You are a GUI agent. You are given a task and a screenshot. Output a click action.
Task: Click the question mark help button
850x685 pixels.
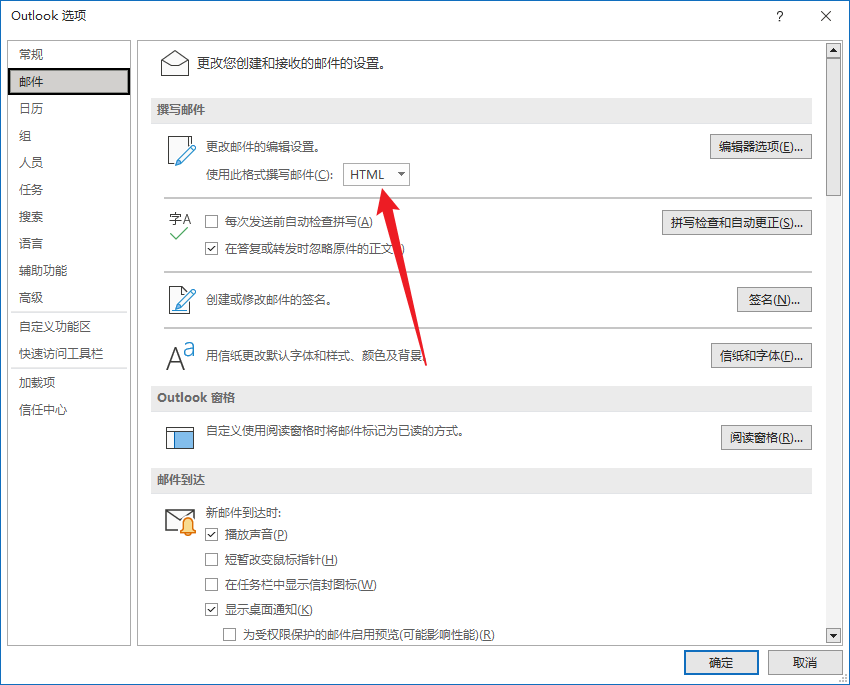(x=780, y=16)
